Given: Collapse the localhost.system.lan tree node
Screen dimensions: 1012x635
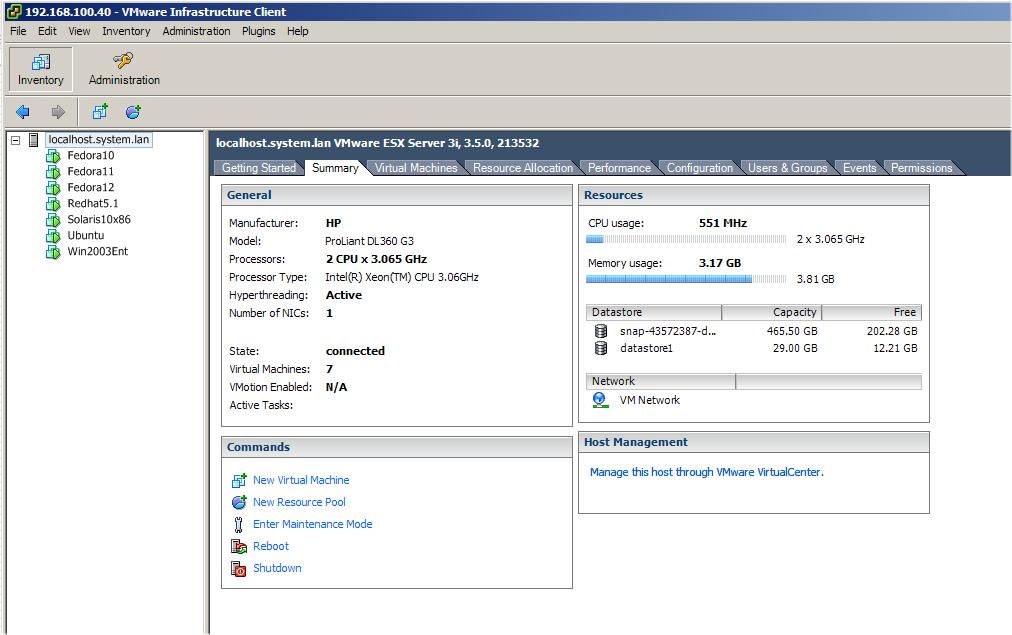Looking at the screenshot, I should pos(15,139).
